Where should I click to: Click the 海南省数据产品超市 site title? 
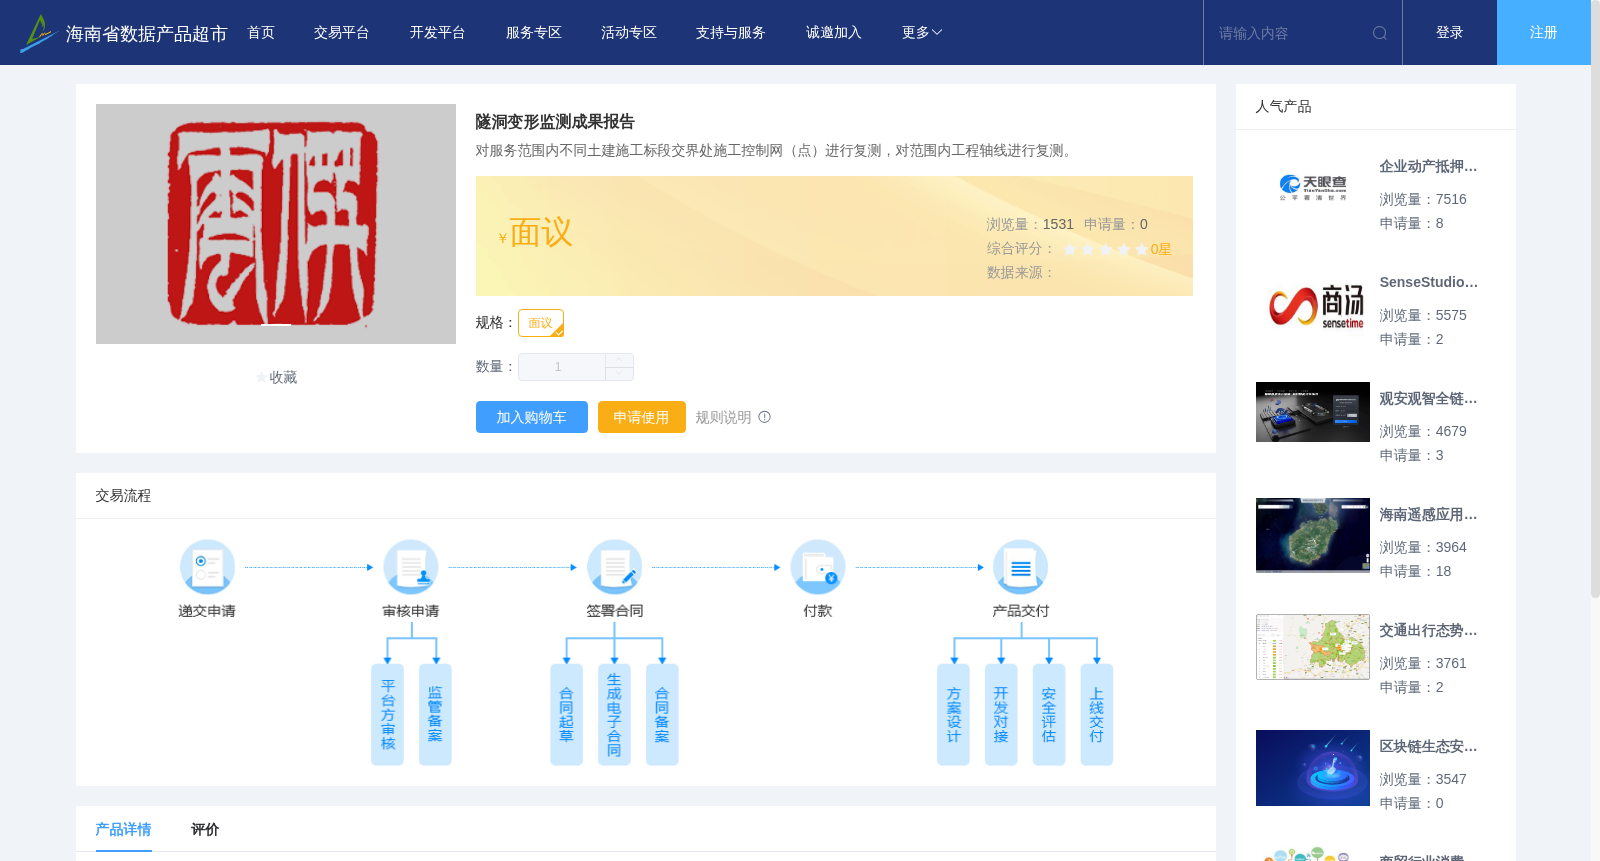146,34
